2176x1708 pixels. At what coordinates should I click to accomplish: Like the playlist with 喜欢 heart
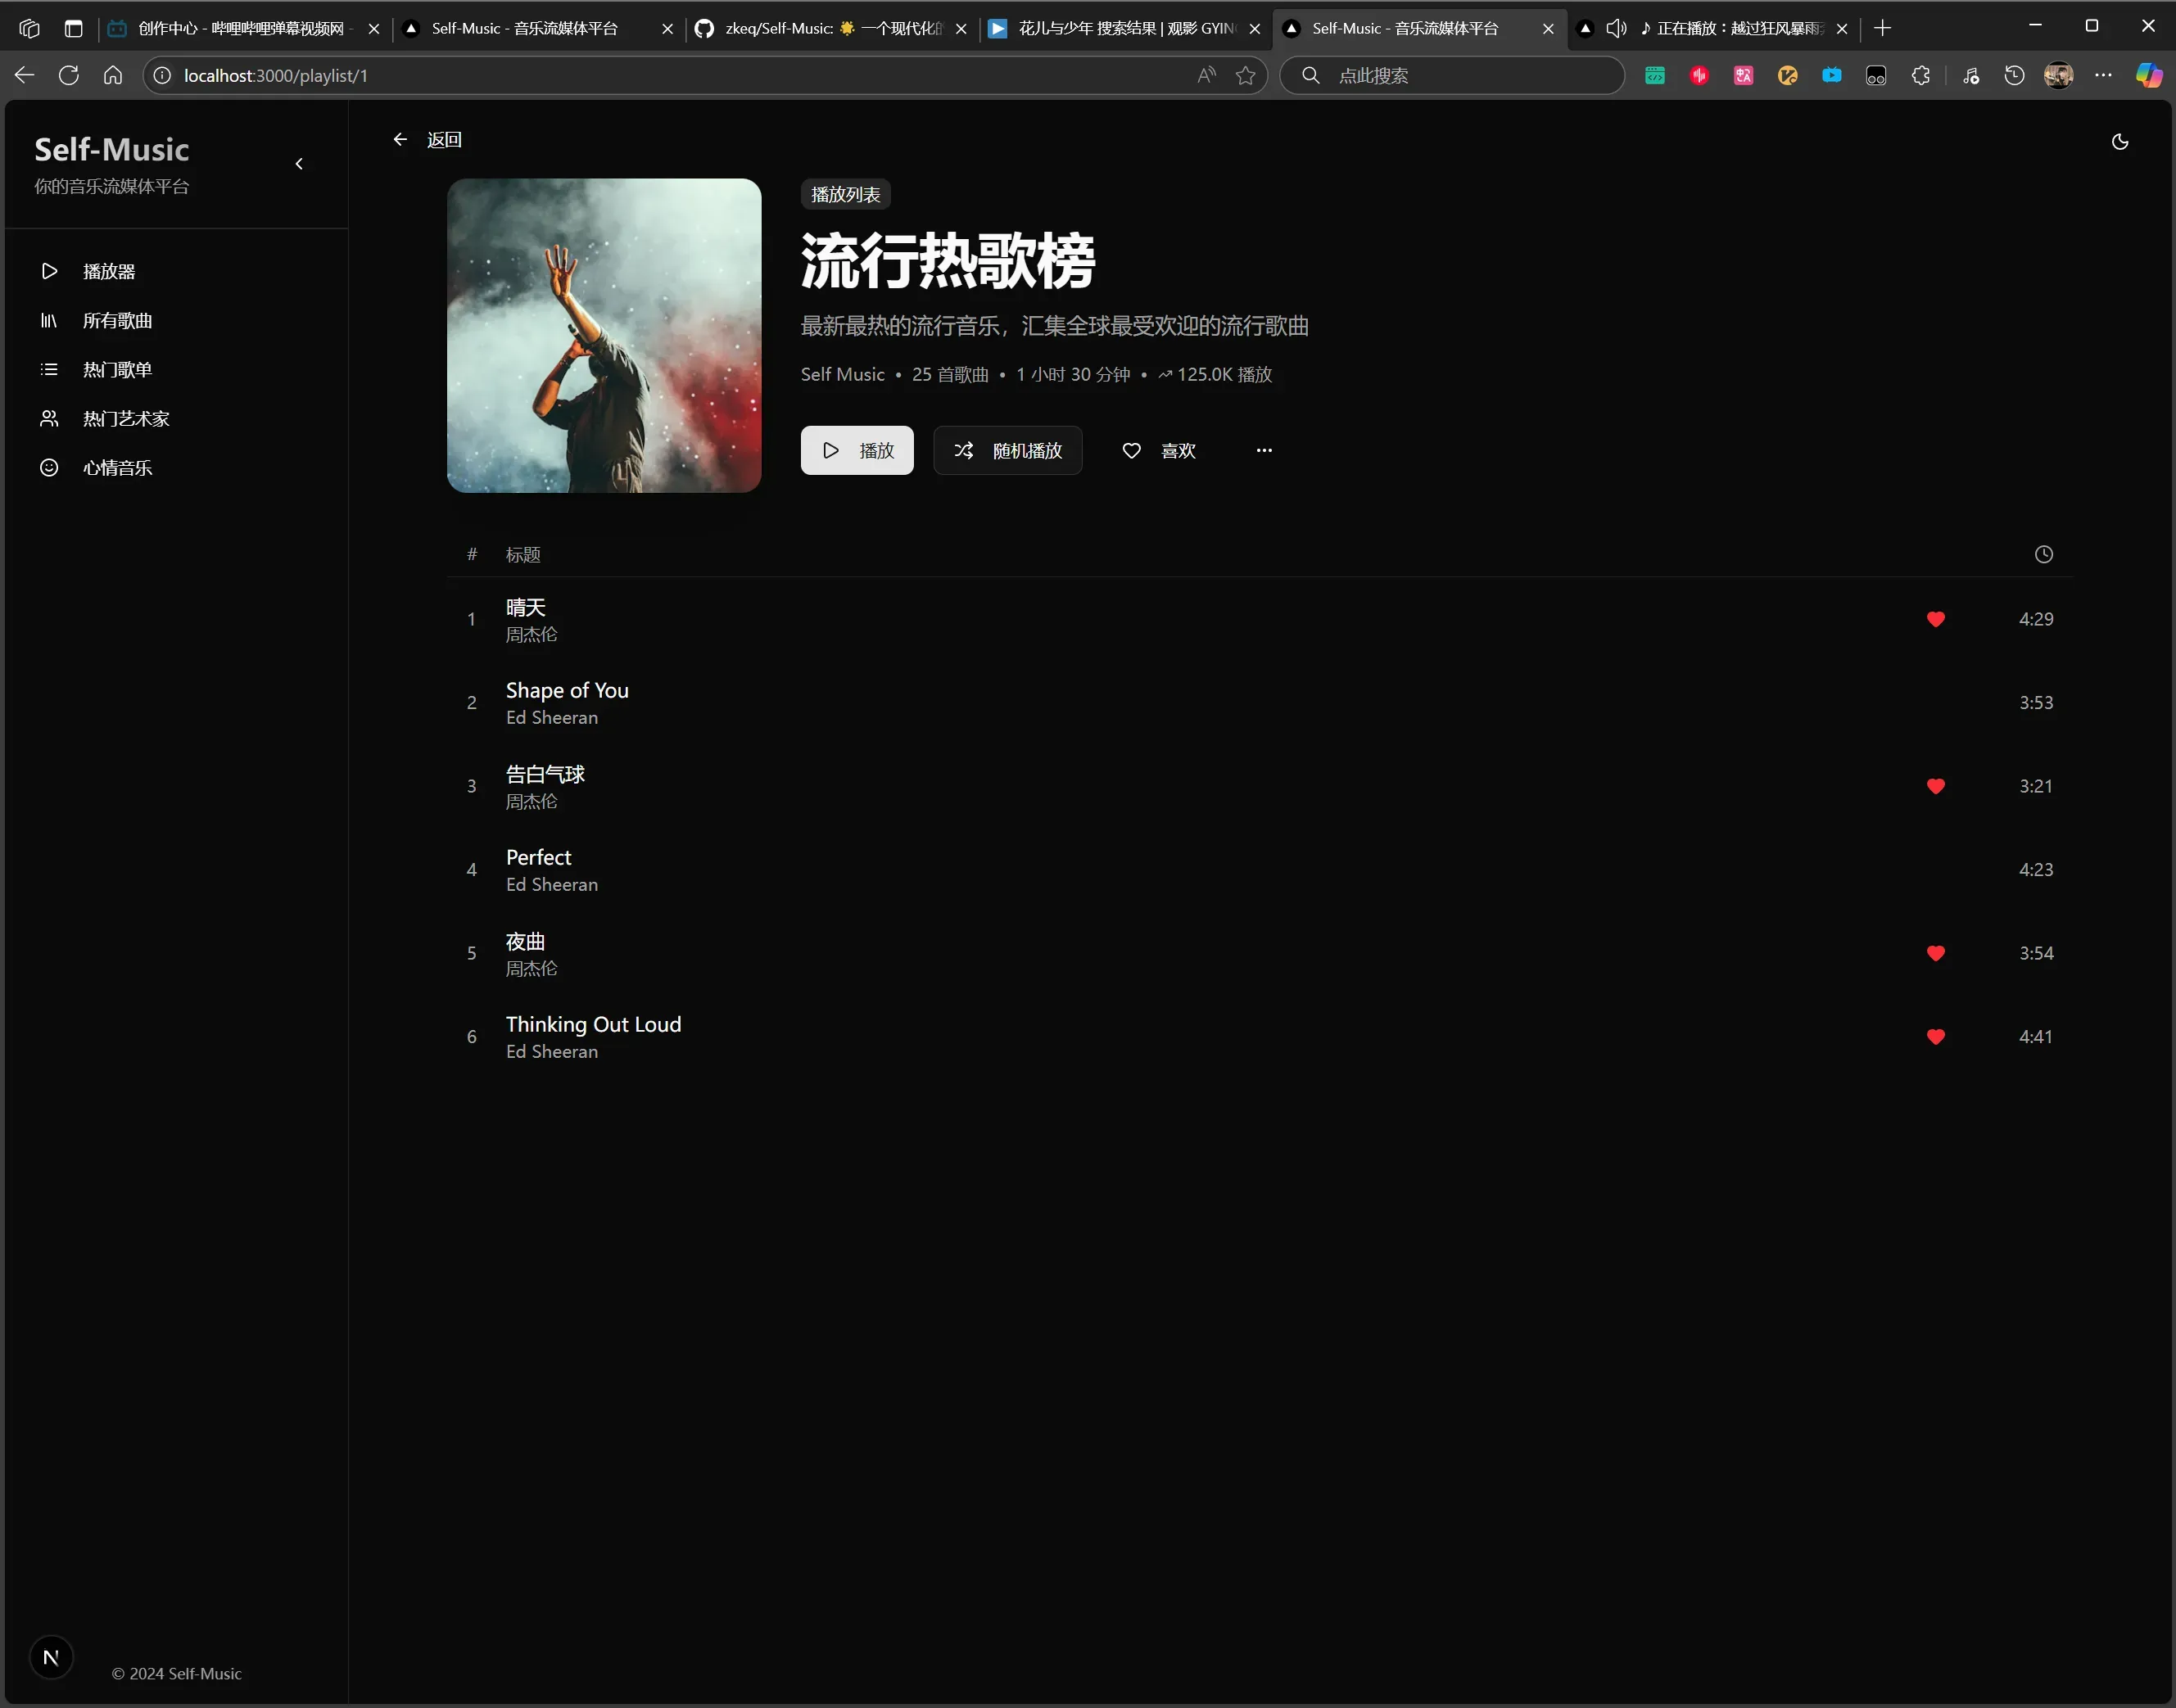tap(1158, 450)
